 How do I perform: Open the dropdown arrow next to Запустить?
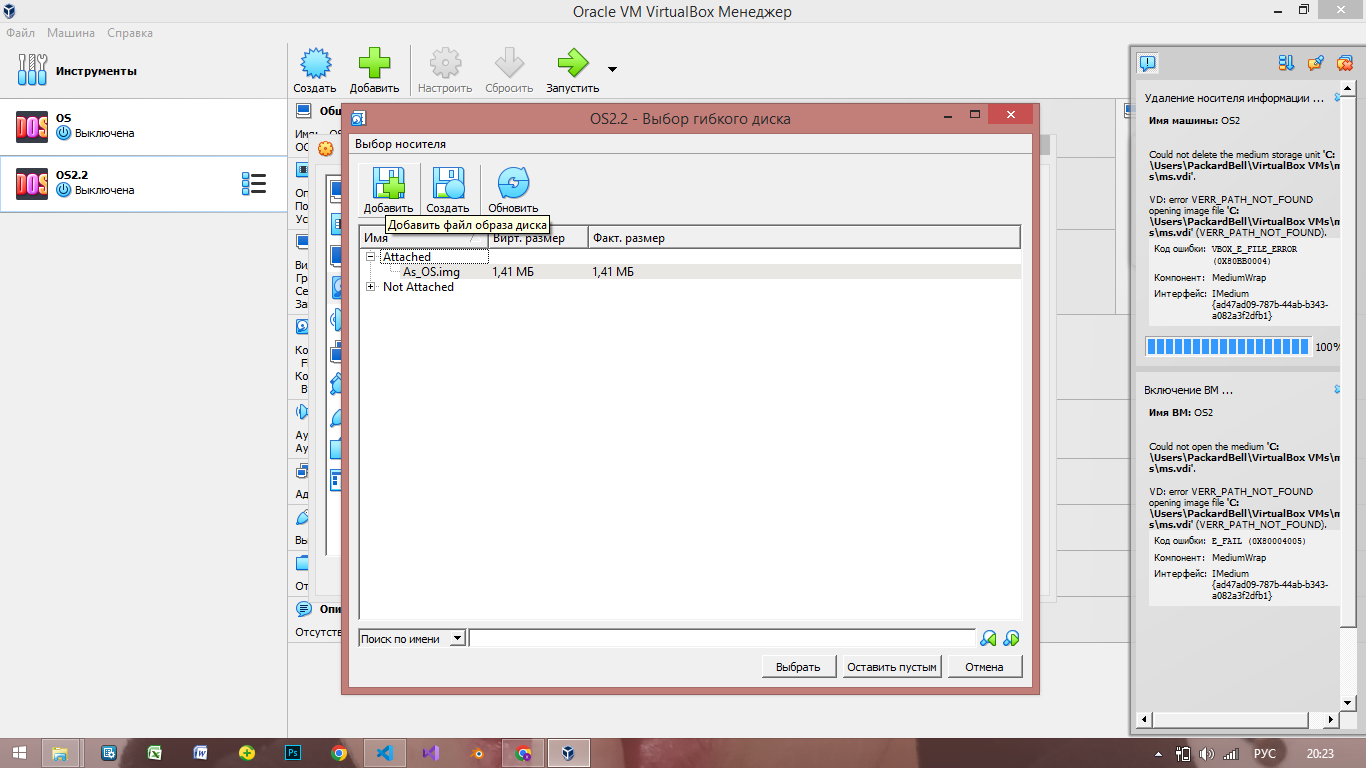[x=612, y=69]
